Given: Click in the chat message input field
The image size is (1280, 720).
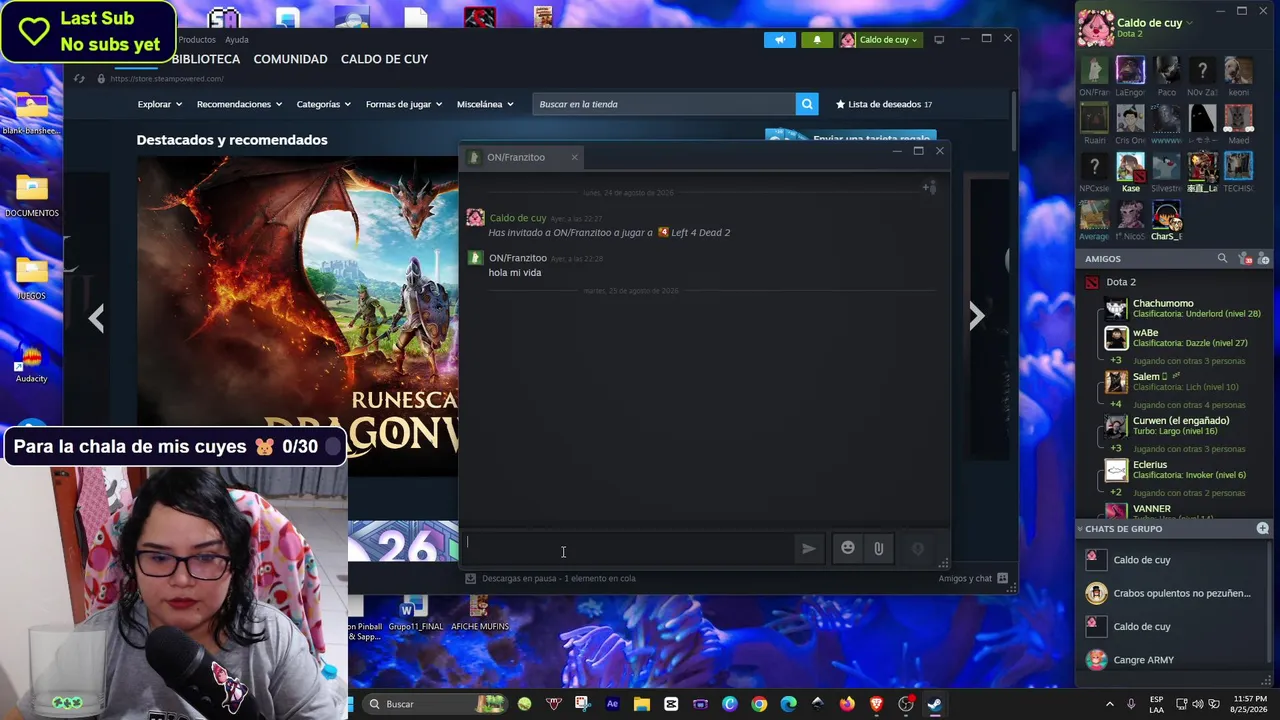Looking at the screenshot, I should coord(630,548).
